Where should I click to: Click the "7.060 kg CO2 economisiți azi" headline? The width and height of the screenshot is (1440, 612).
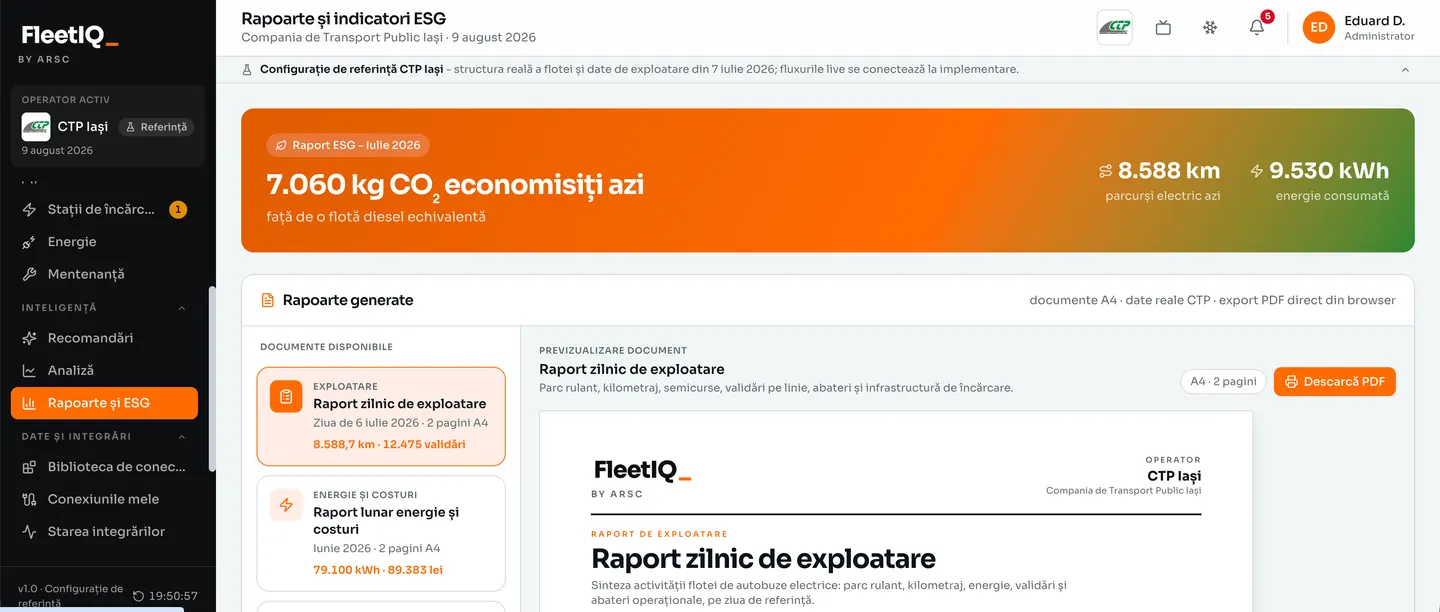455,185
